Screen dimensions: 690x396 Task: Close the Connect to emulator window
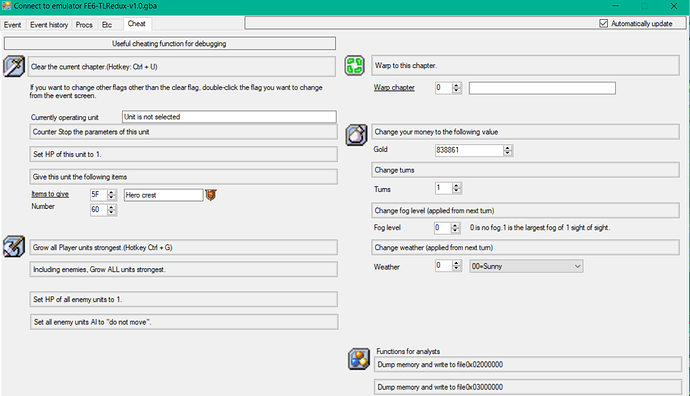coord(674,6)
